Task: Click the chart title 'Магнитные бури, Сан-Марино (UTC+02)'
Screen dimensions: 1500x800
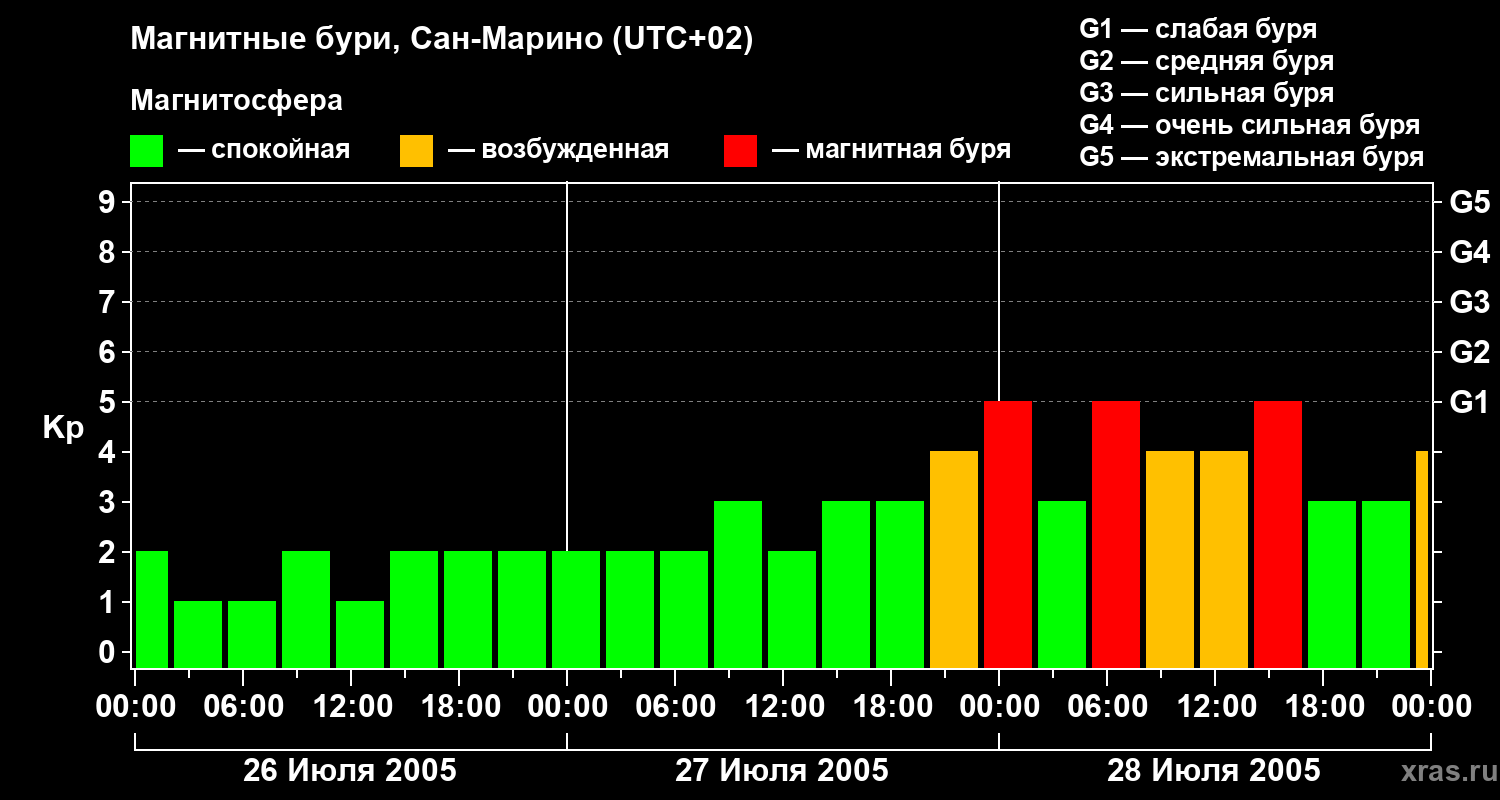Action: point(441,40)
